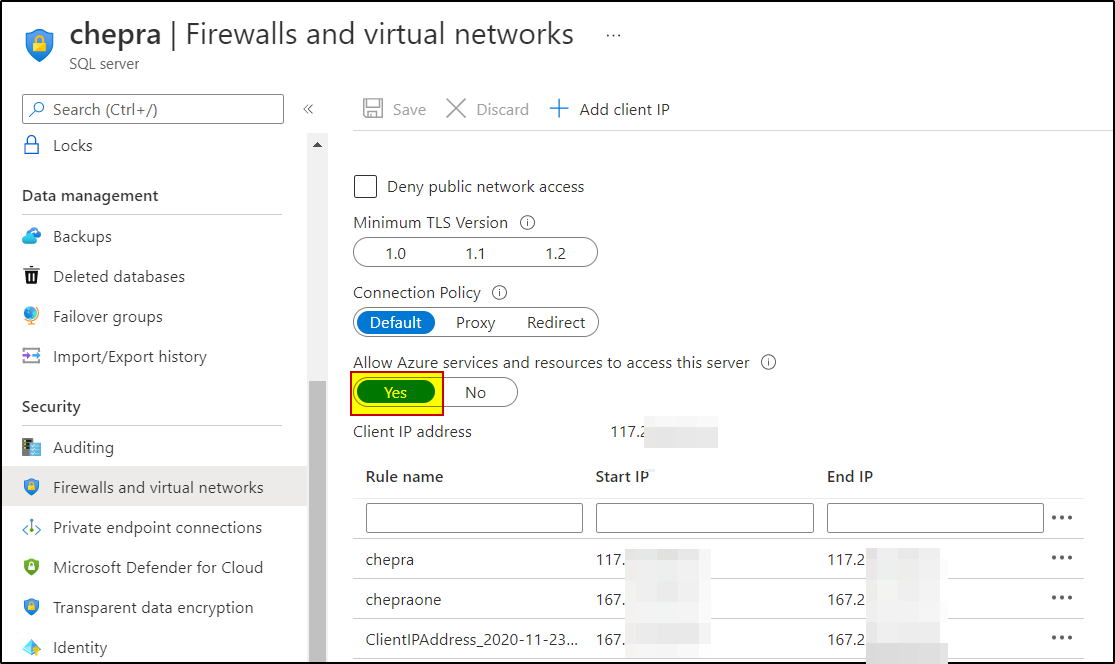Open the Backups section icon

(x=31, y=236)
